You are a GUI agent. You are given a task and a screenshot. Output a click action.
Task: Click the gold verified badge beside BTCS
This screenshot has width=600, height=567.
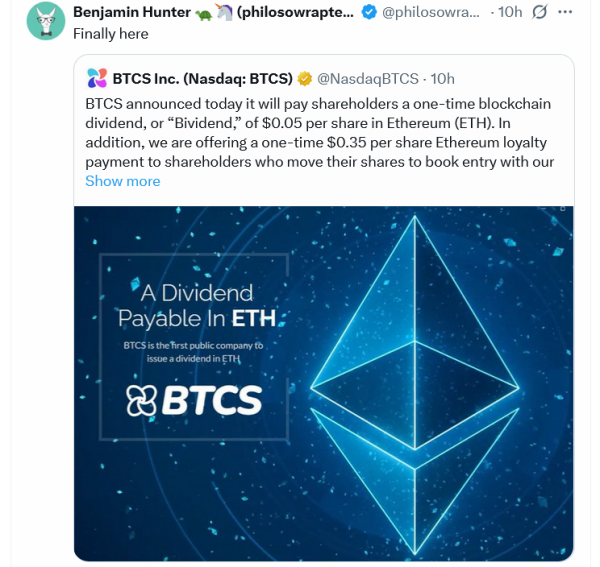[305, 78]
